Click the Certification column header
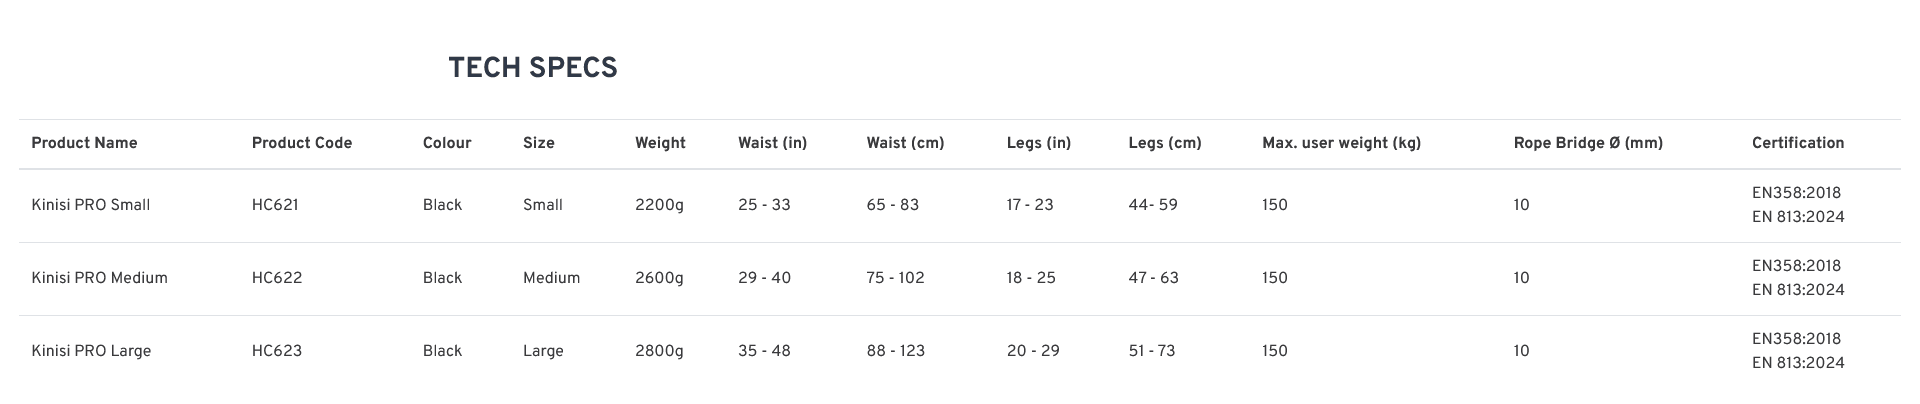Image resolution: width=1920 pixels, height=404 pixels. tap(1797, 143)
